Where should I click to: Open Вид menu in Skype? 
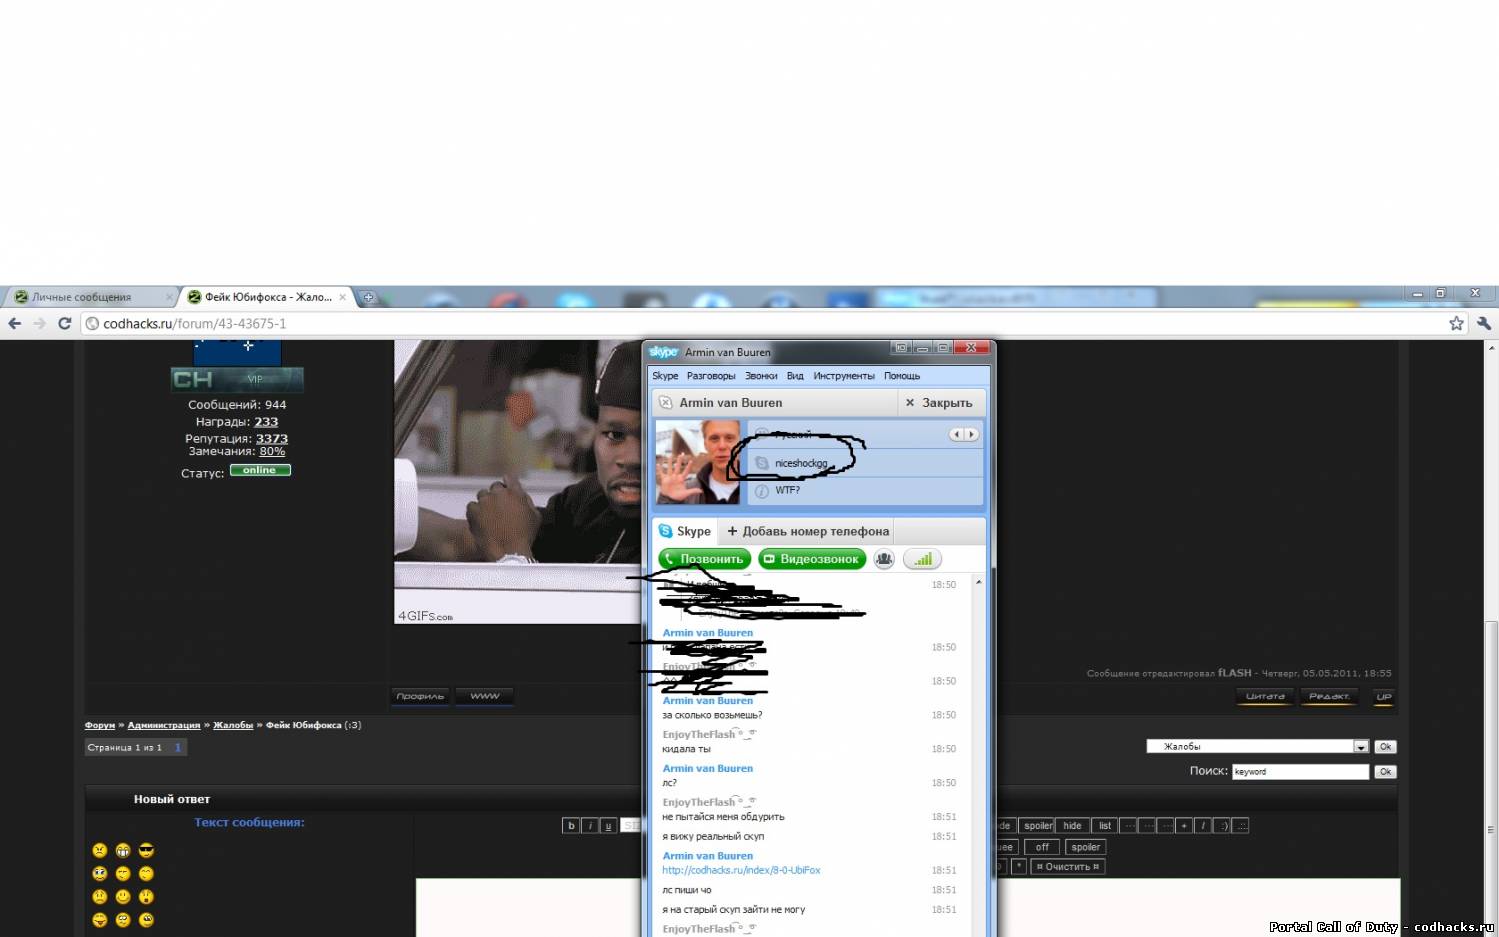[x=795, y=376]
